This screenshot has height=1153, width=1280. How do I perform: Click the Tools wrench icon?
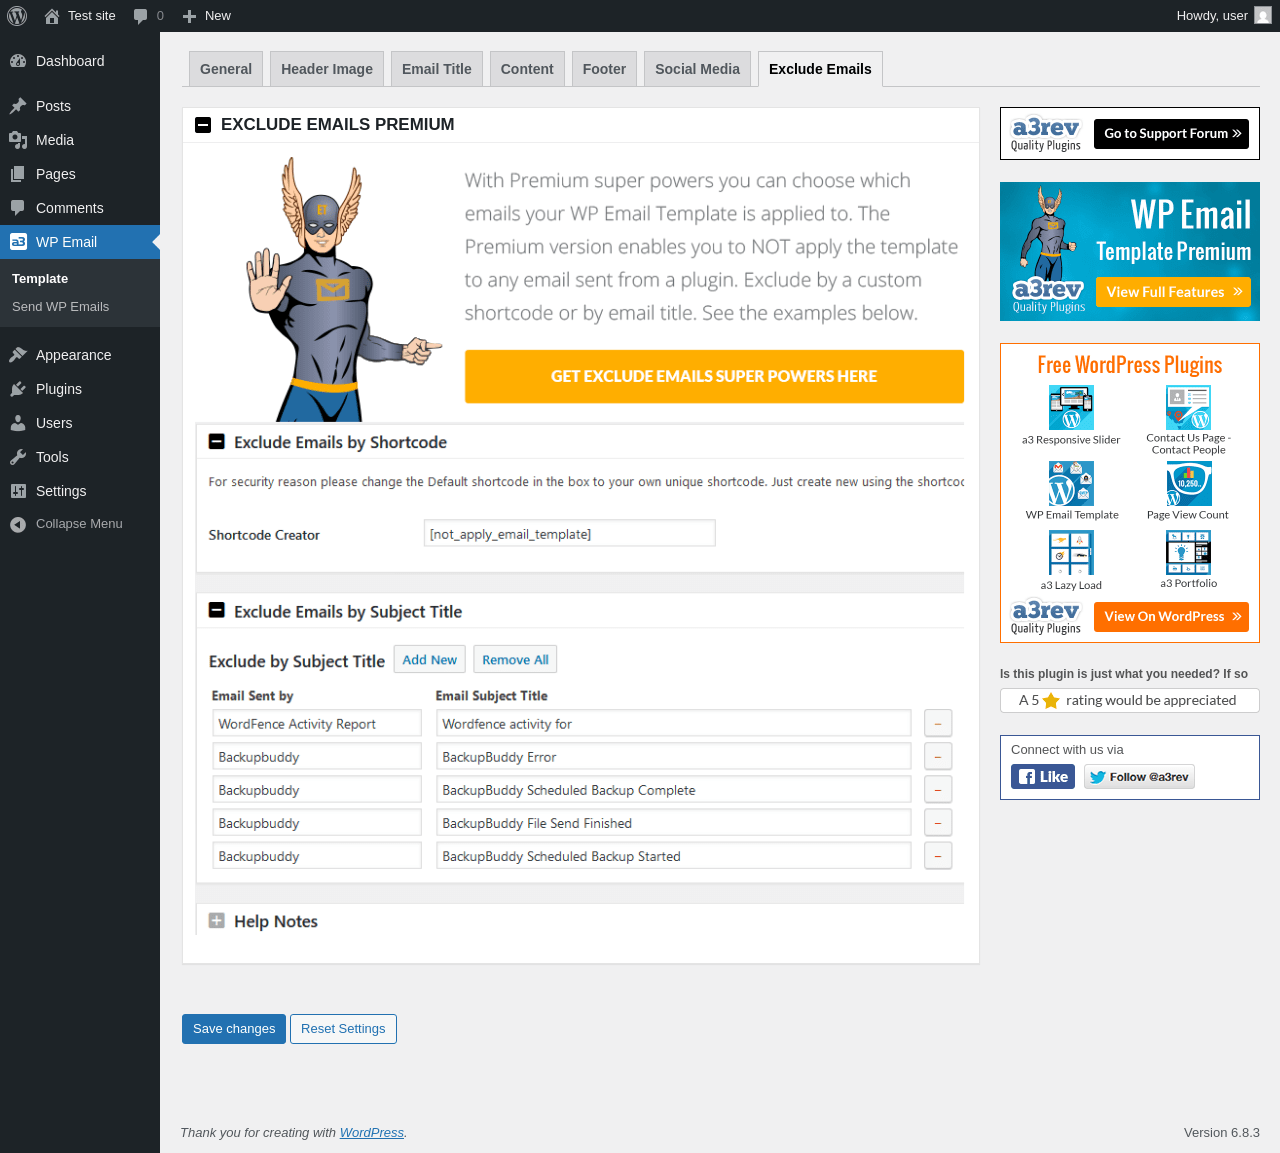(18, 457)
